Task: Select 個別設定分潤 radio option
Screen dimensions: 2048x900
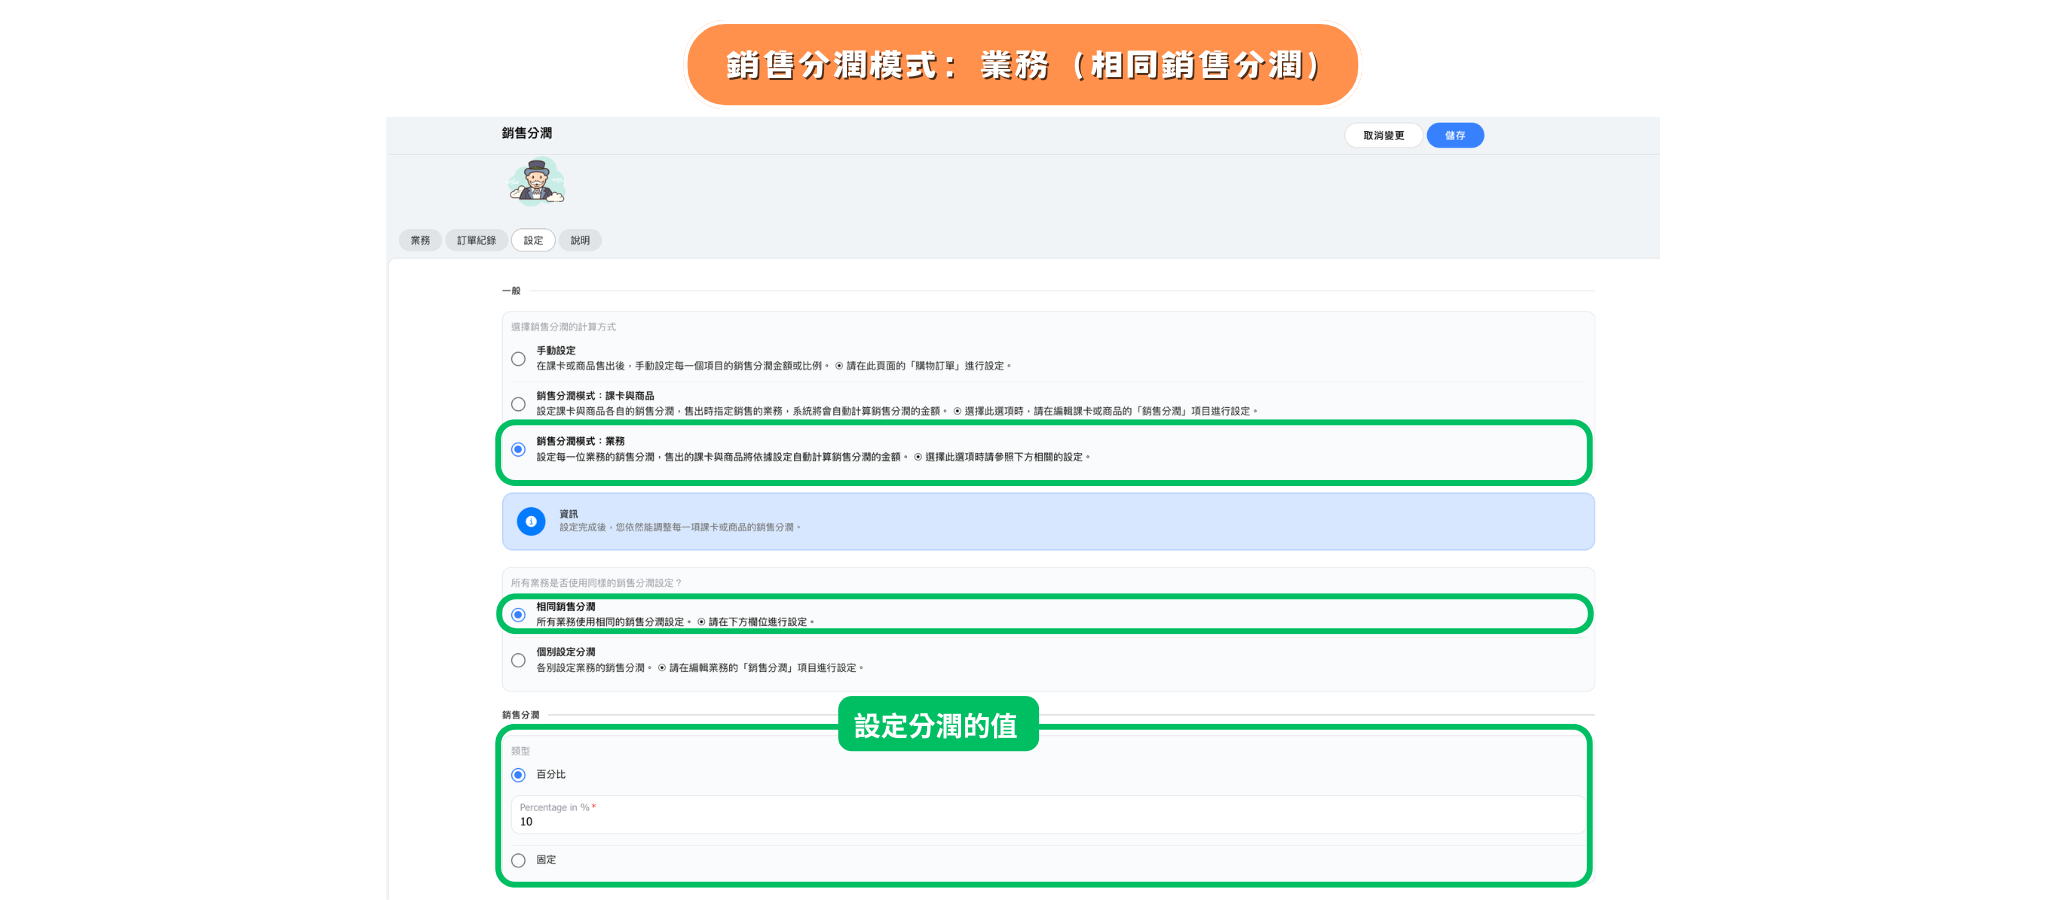Action: (x=518, y=660)
